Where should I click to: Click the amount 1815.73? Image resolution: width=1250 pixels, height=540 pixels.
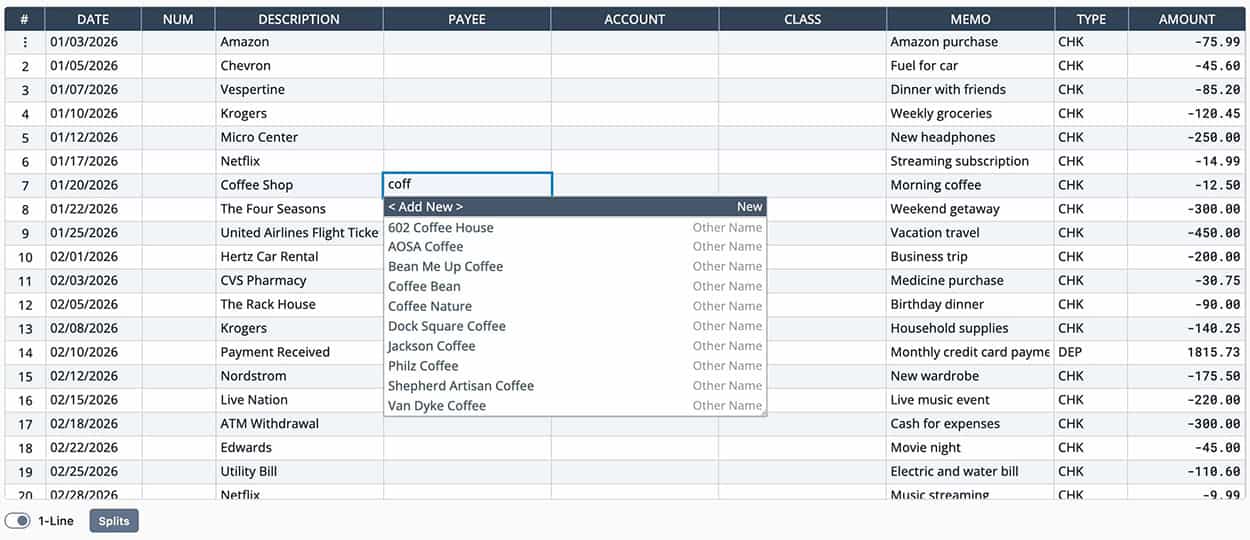[1187, 352]
